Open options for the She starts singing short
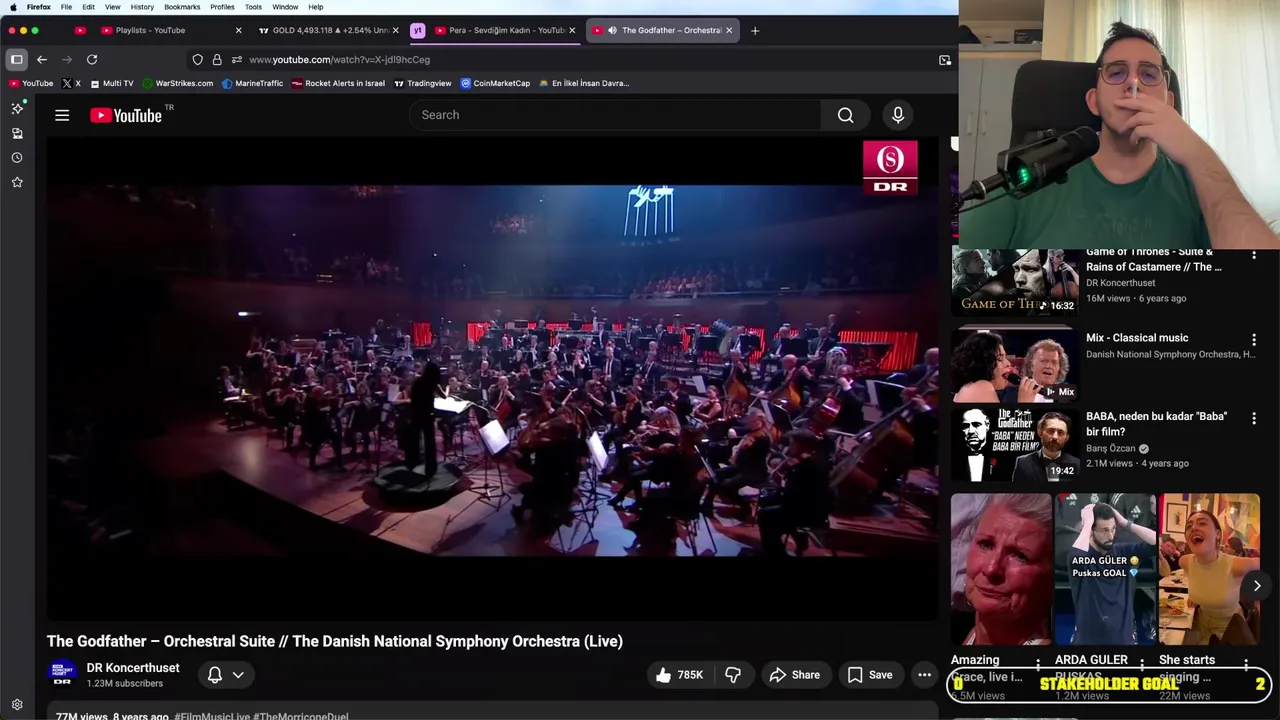Image resolution: width=1280 pixels, height=720 pixels. coord(1246,664)
